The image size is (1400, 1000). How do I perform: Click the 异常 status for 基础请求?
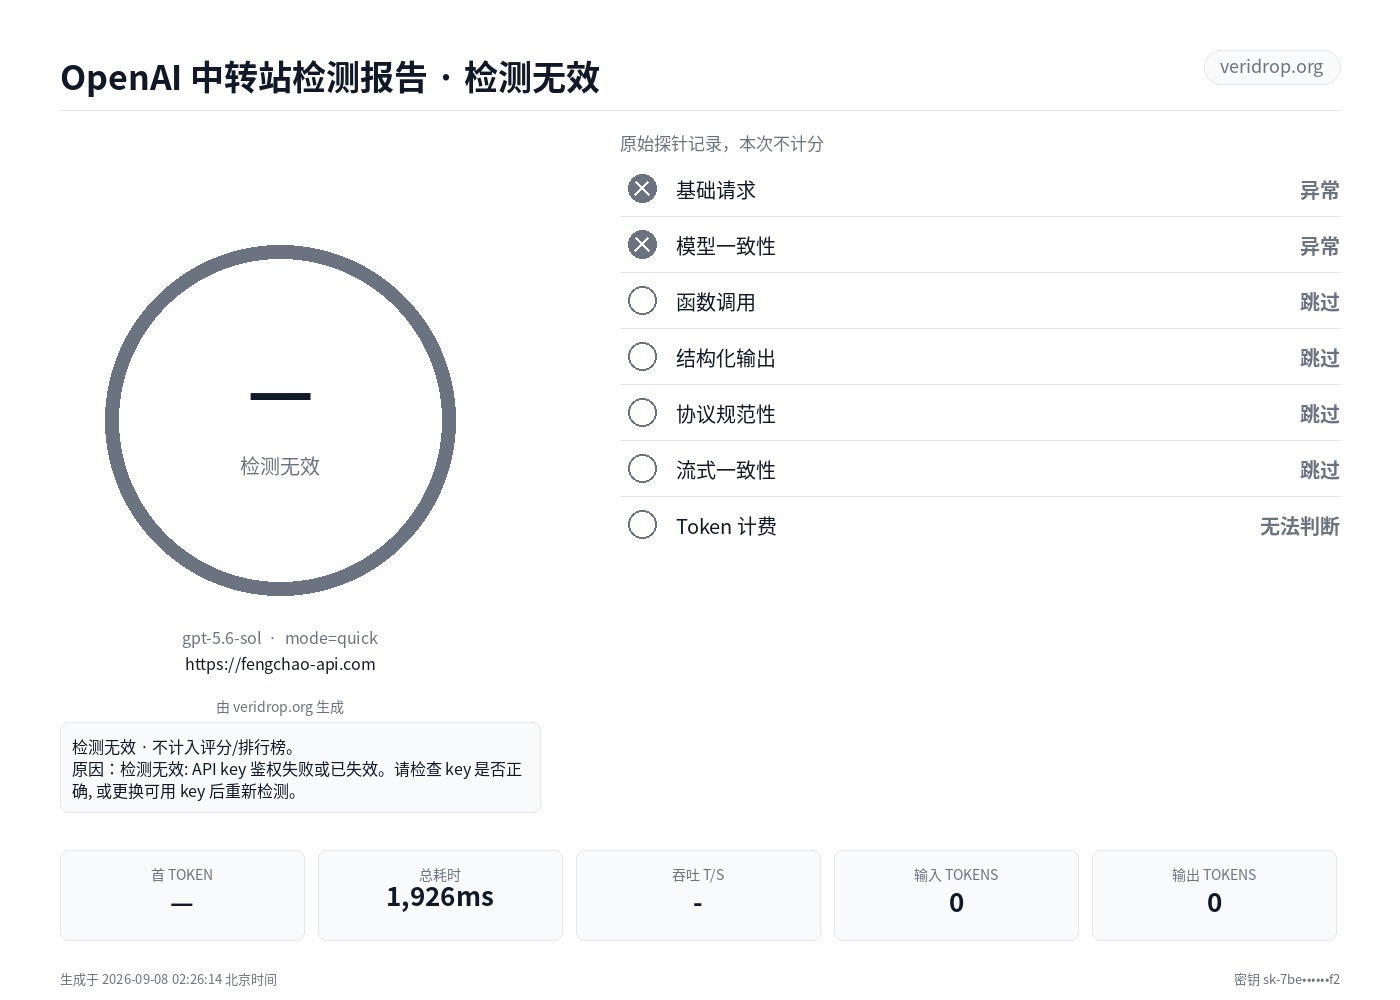point(1319,190)
